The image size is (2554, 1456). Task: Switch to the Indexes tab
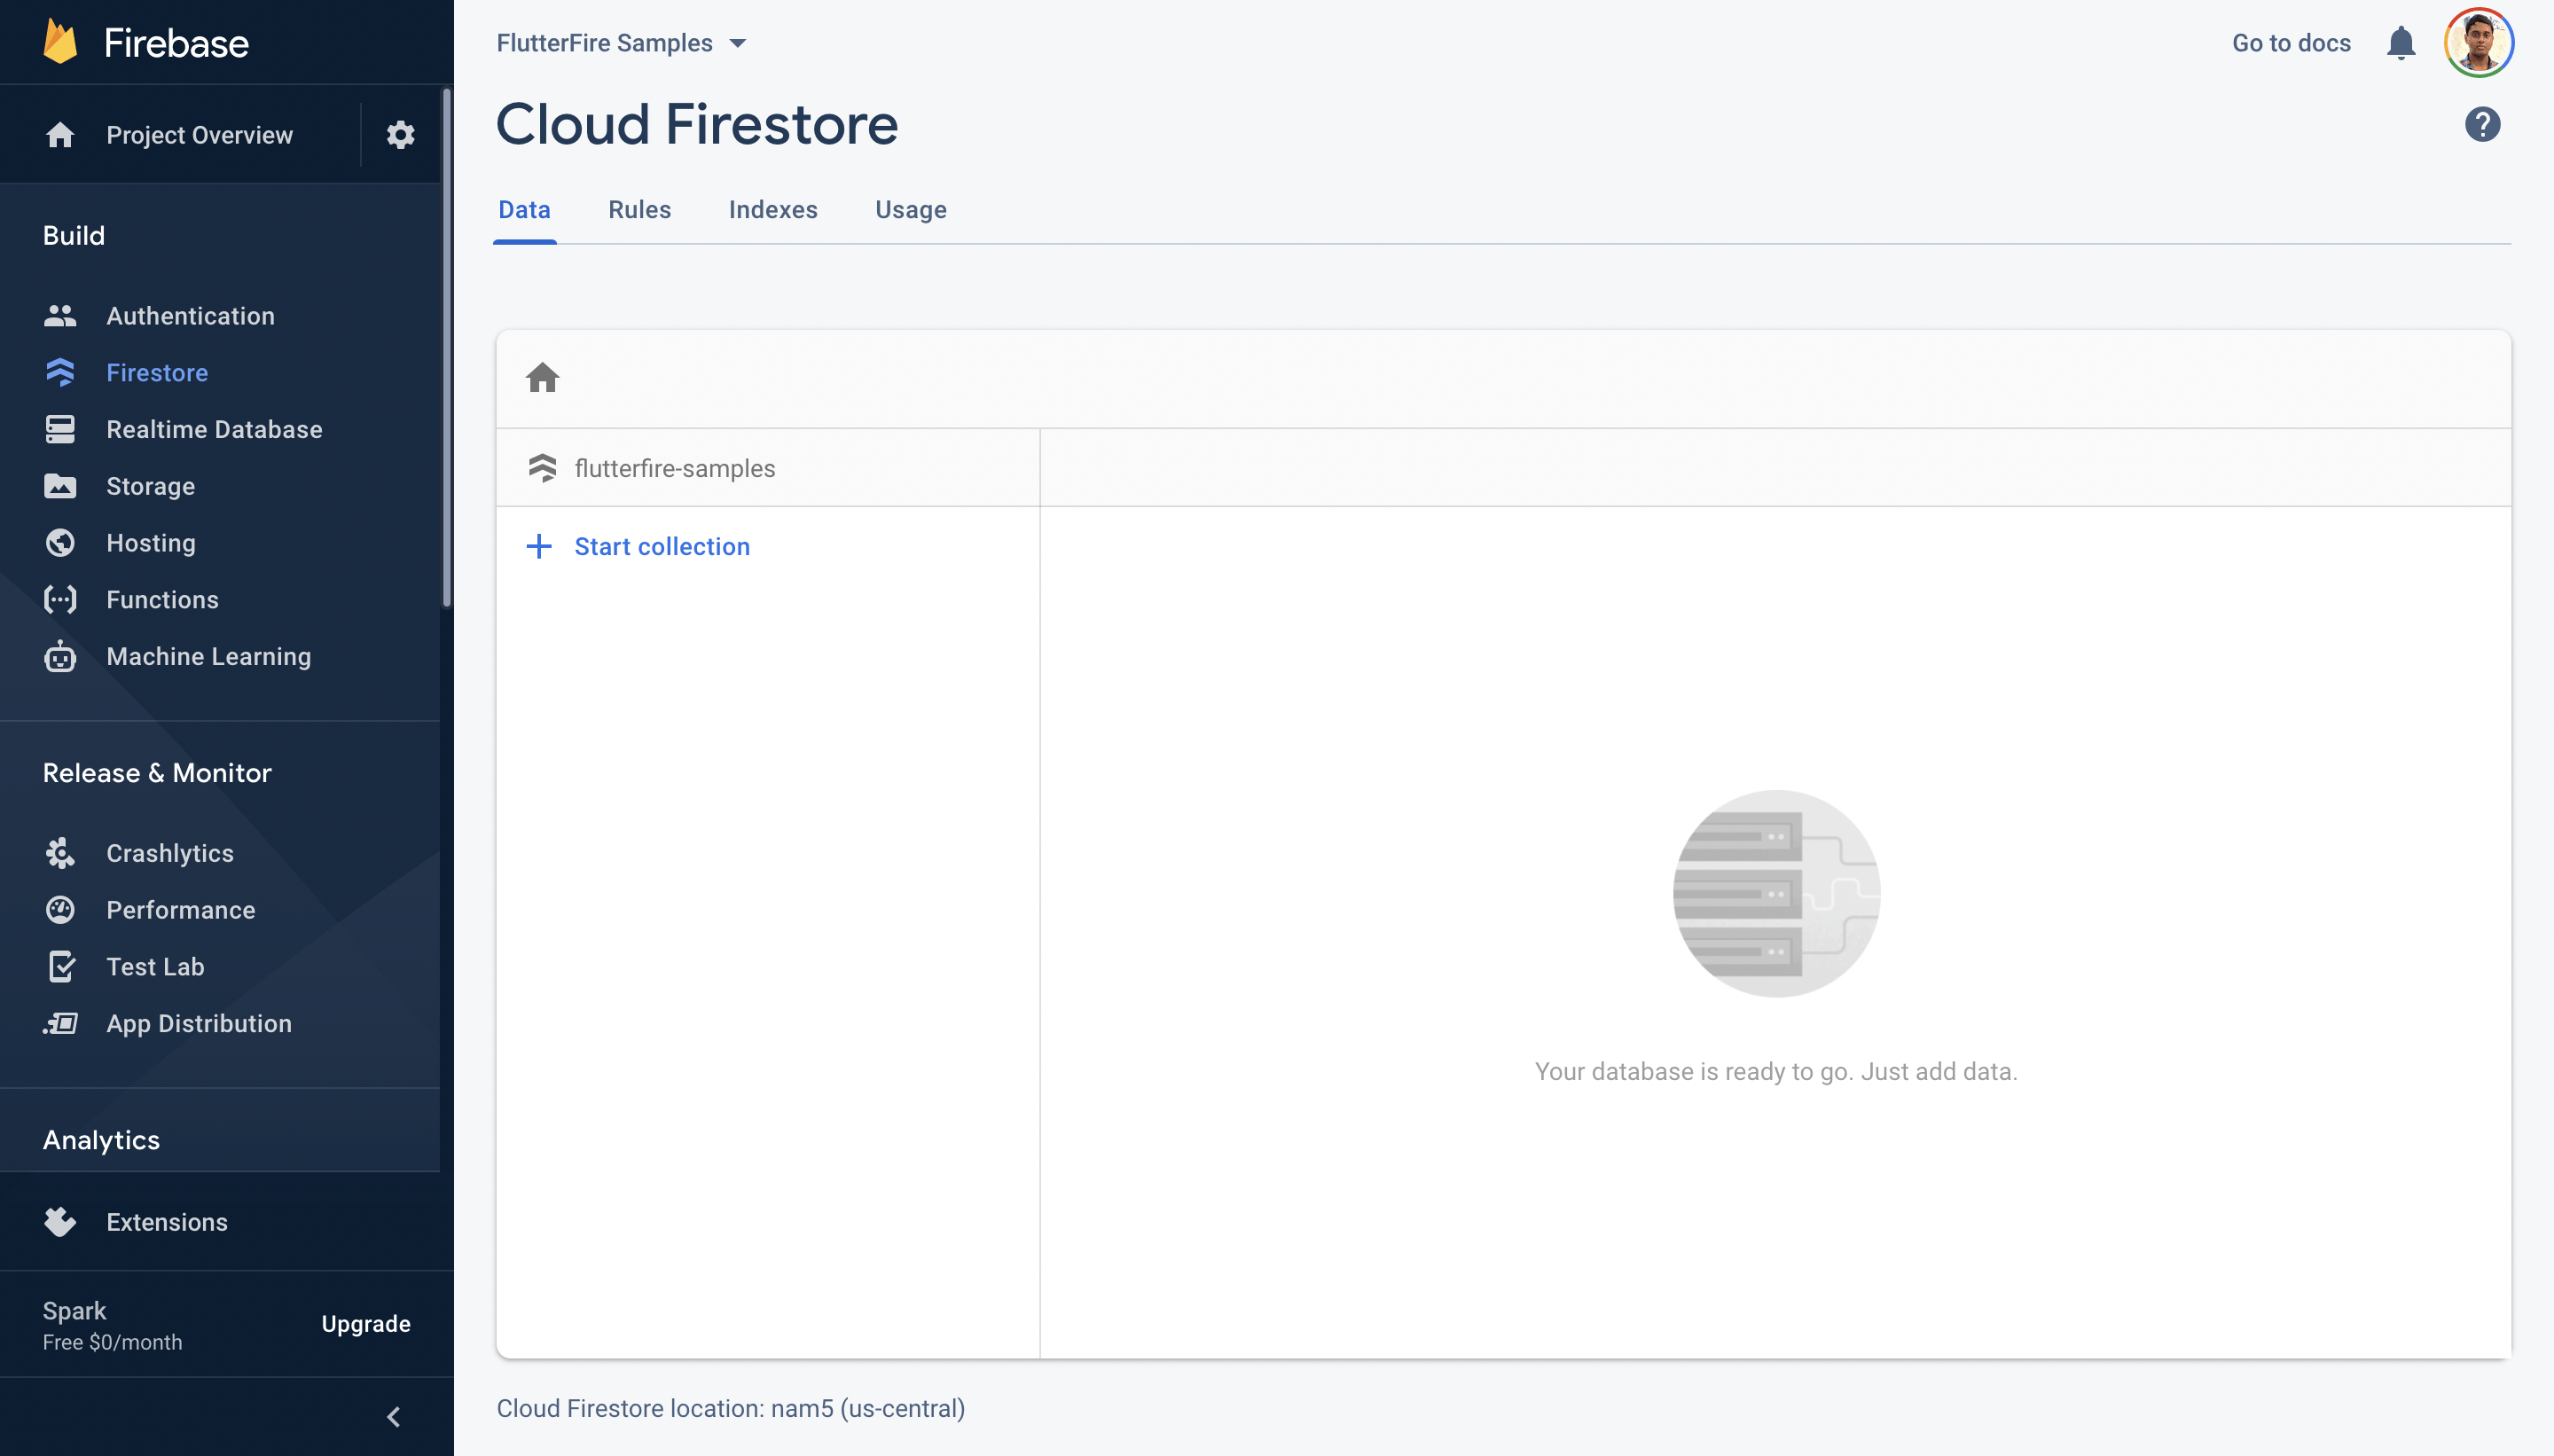773,210
